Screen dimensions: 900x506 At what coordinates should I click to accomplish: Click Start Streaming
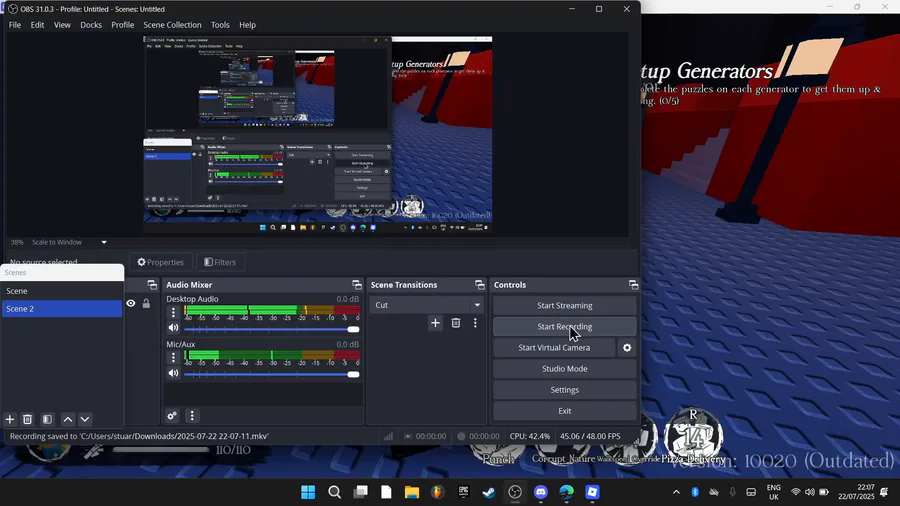click(565, 306)
